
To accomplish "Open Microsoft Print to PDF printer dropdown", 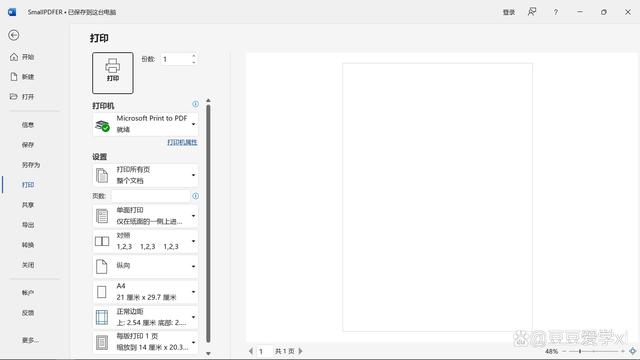I will tap(145, 124).
